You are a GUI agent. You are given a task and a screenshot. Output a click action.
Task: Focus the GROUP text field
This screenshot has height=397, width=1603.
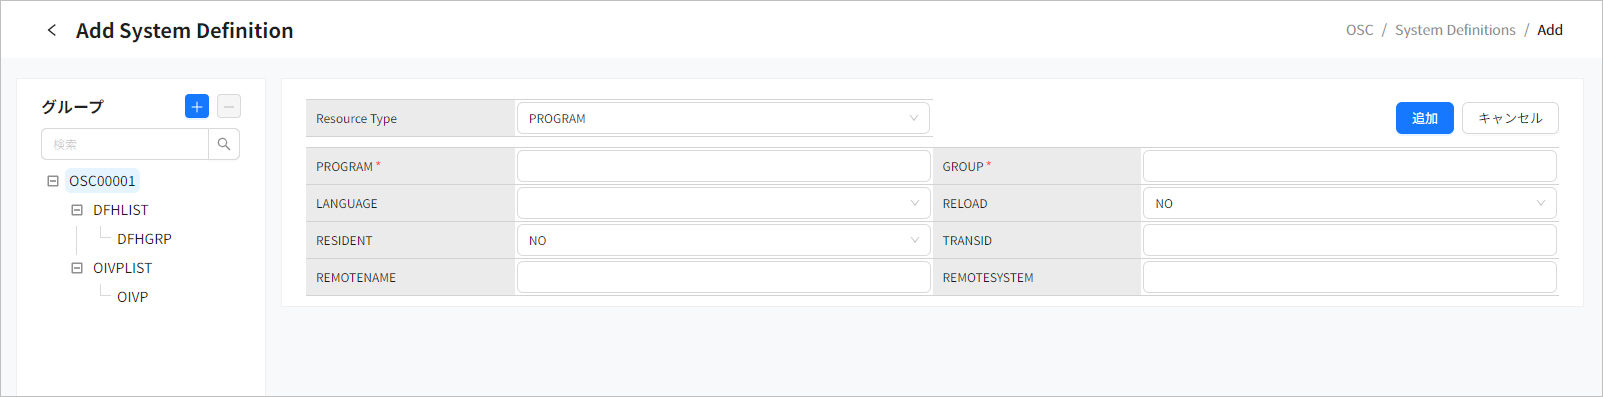pos(1349,166)
